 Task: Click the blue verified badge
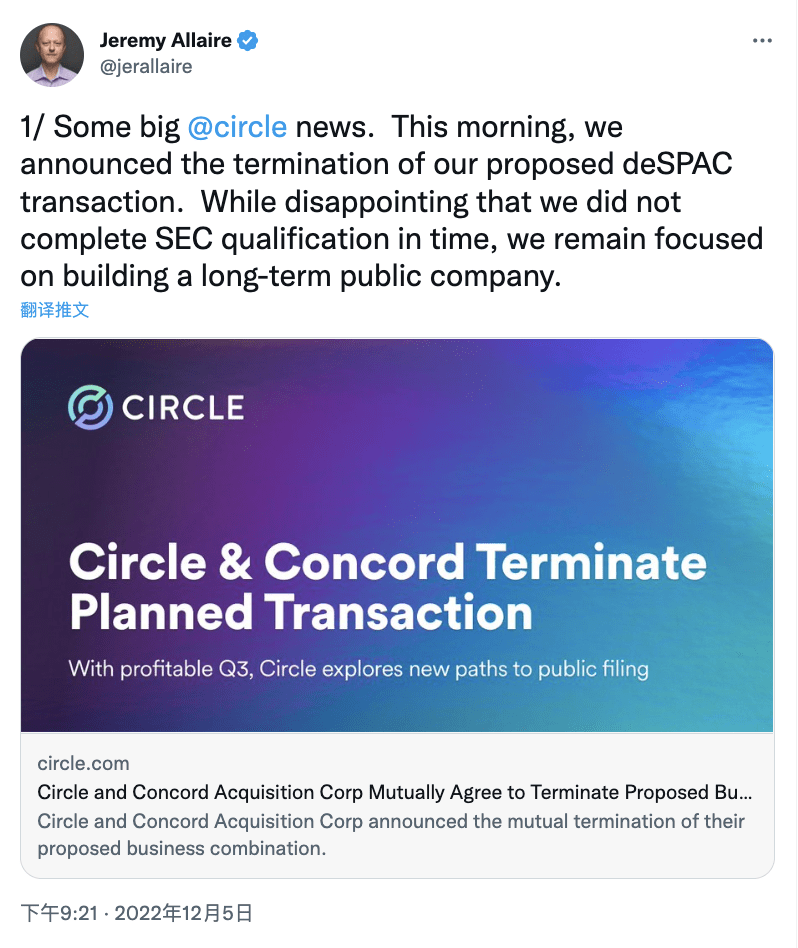click(247, 41)
